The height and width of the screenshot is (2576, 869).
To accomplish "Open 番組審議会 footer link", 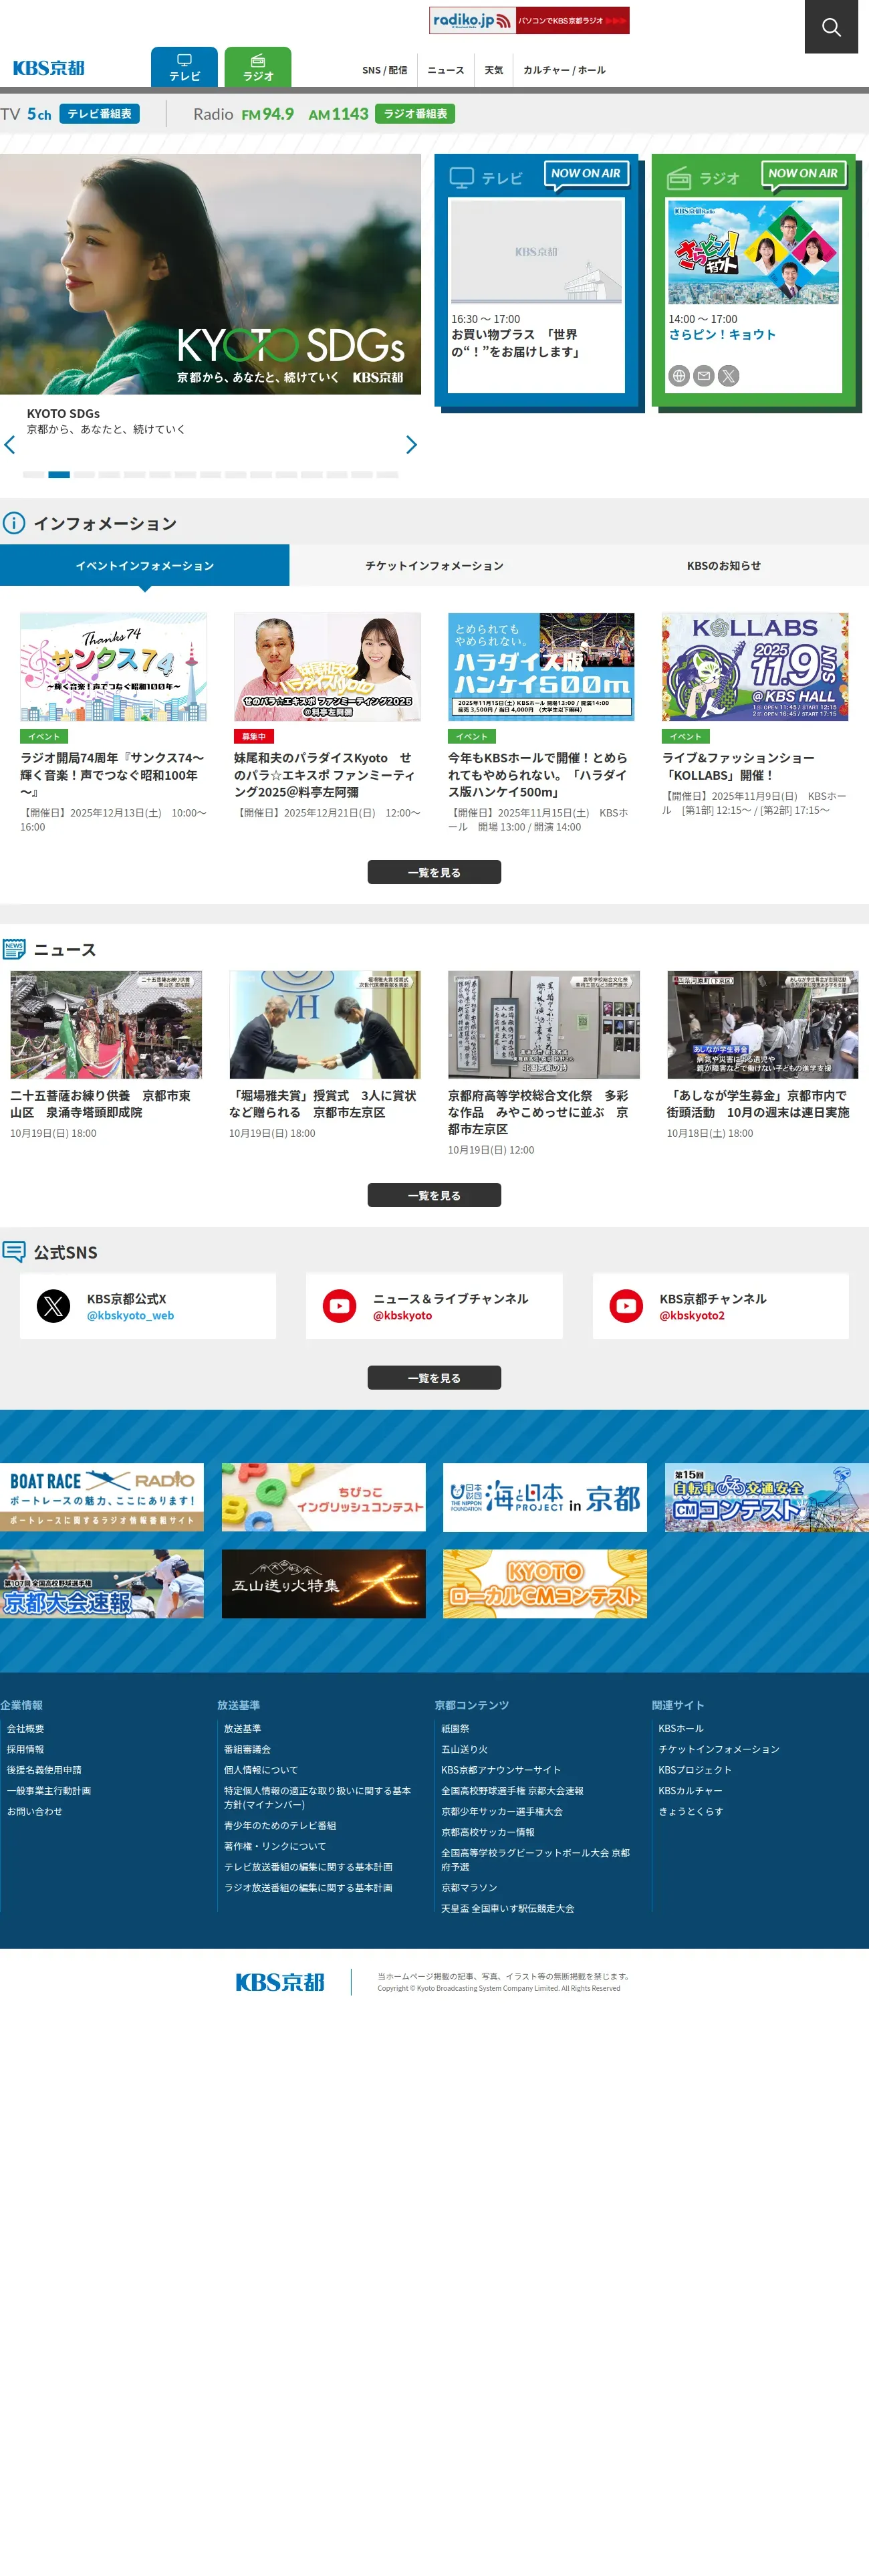I will [x=248, y=1749].
